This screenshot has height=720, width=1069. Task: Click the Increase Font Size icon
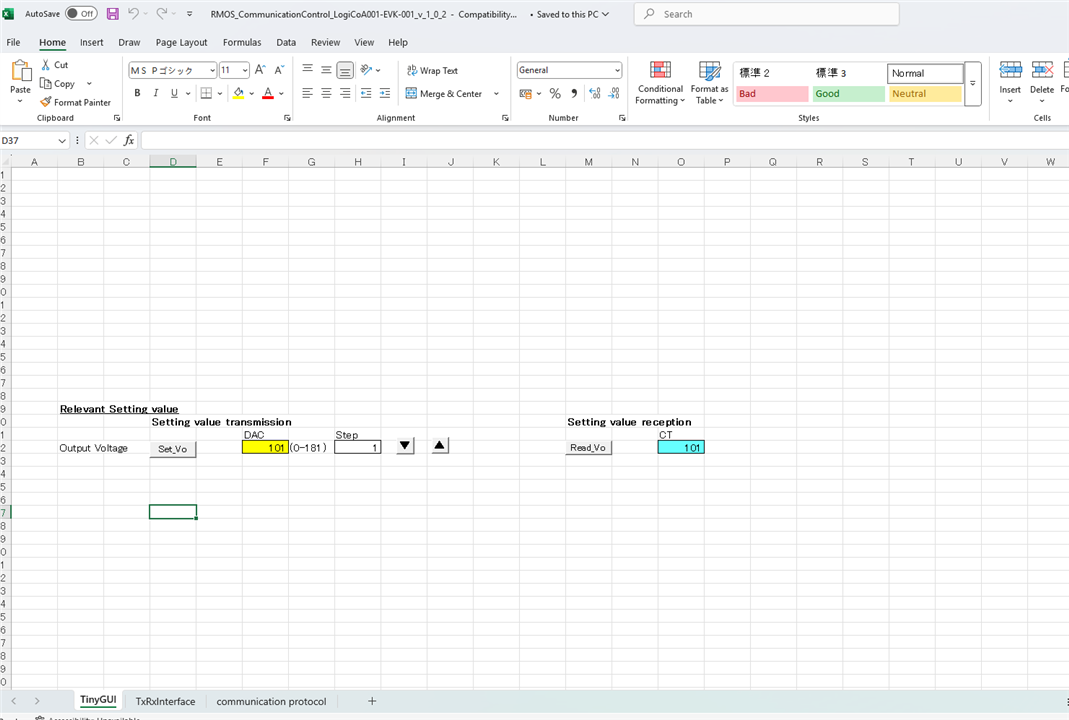coord(260,70)
